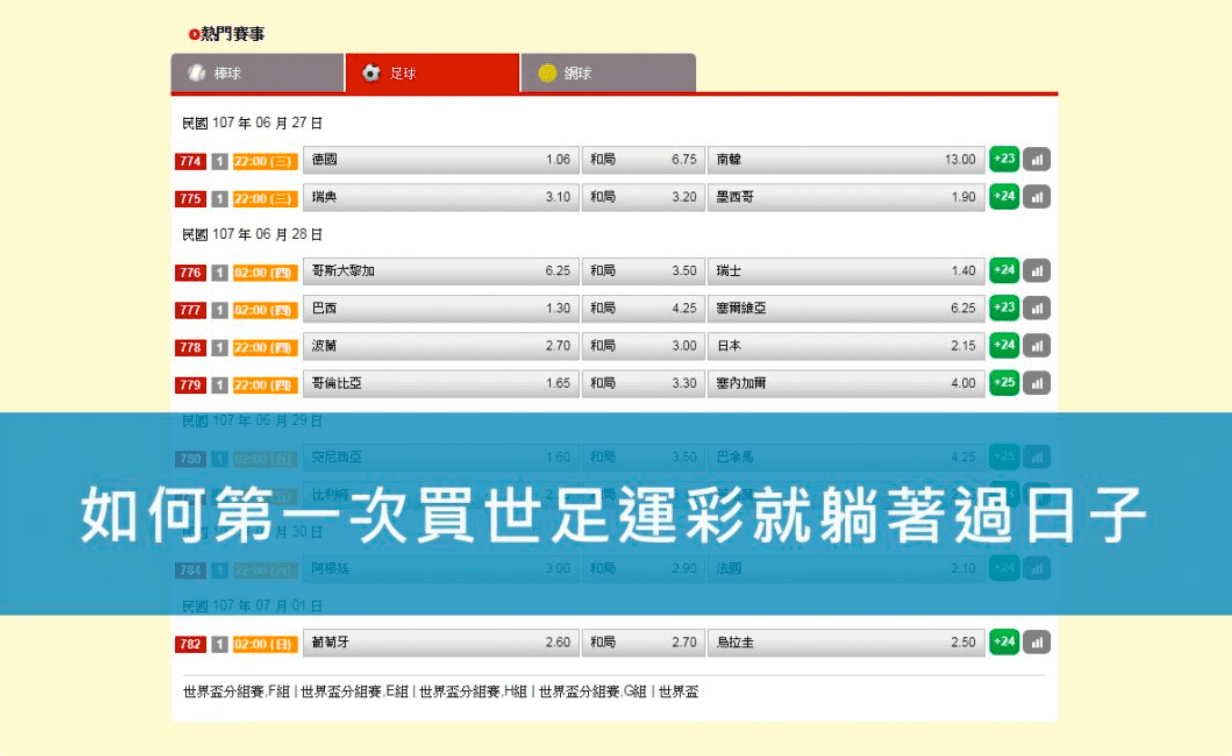Screen dimensions: 1232x756
Task: Bet on 塞內加爾 at odds 4.00
Action: click(x=847, y=383)
